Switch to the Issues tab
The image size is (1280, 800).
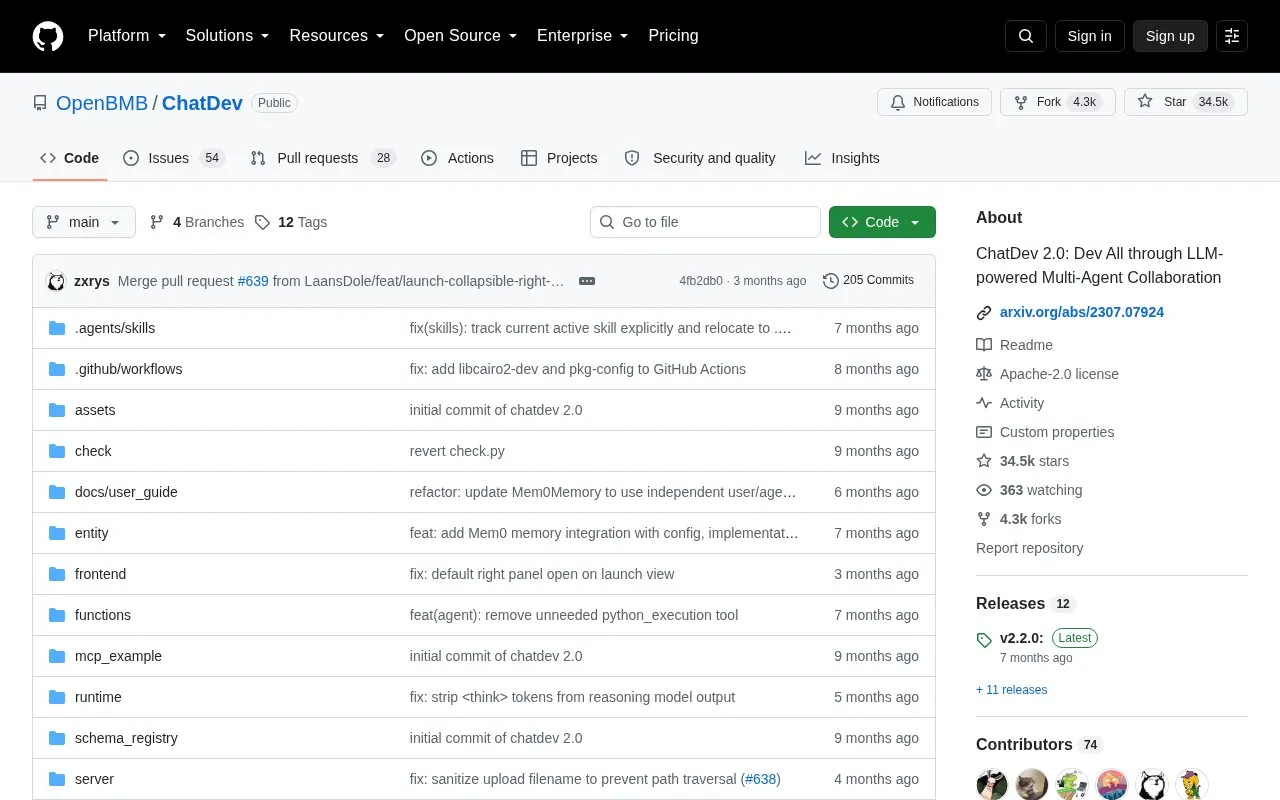coord(174,158)
